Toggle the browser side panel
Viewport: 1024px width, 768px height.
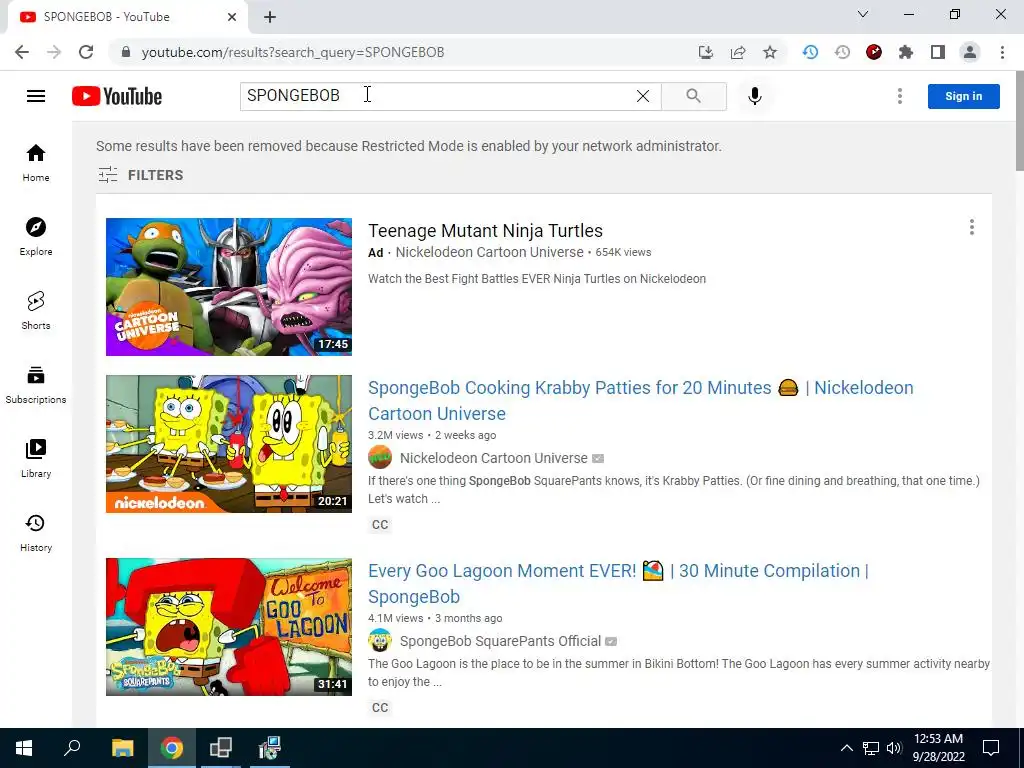tap(938, 52)
